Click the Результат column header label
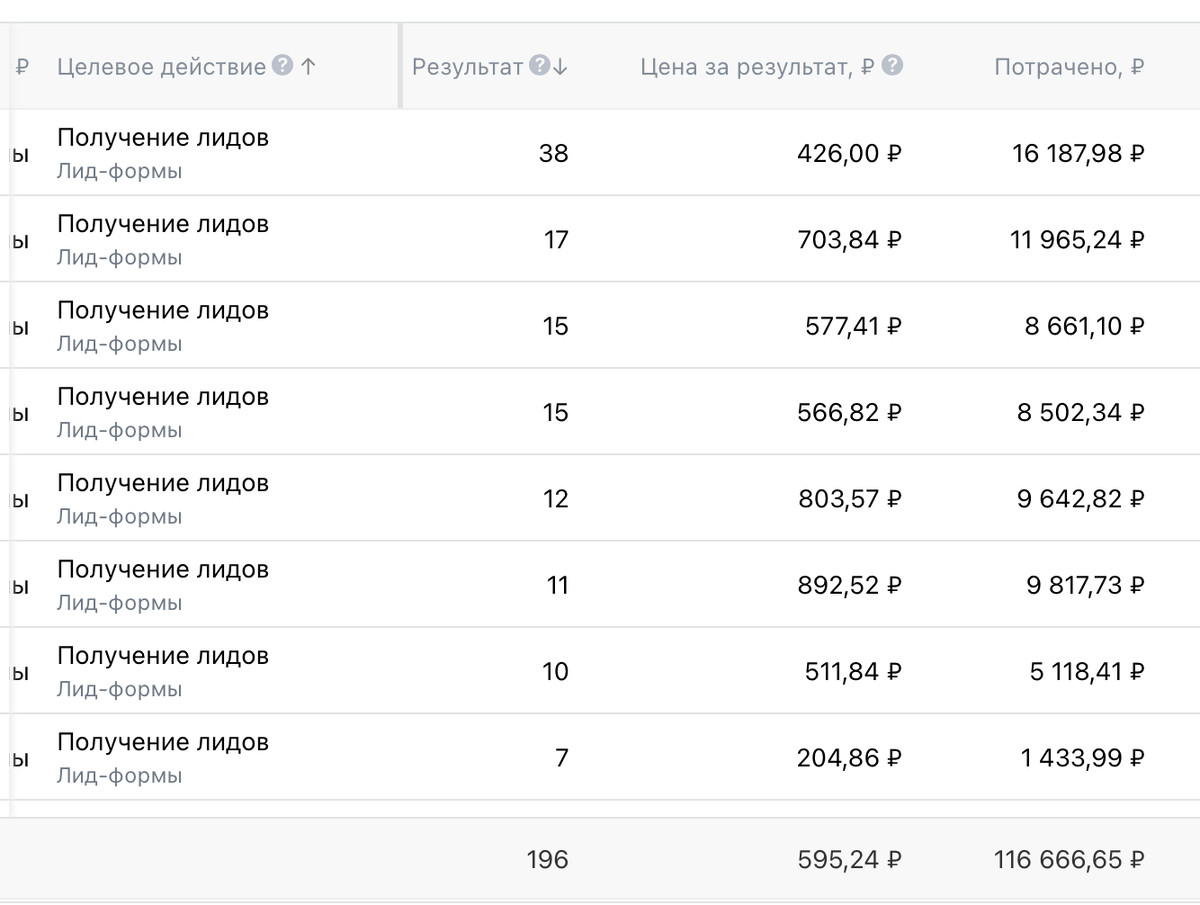This screenshot has width=1200, height=905. [x=467, y=67]
